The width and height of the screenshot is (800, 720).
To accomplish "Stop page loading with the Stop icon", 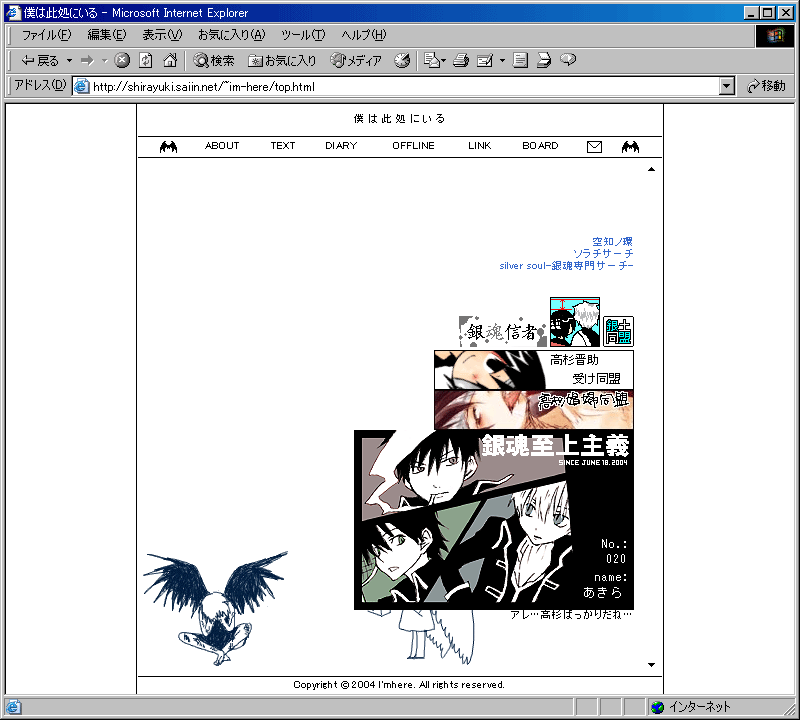I will 122,60.
